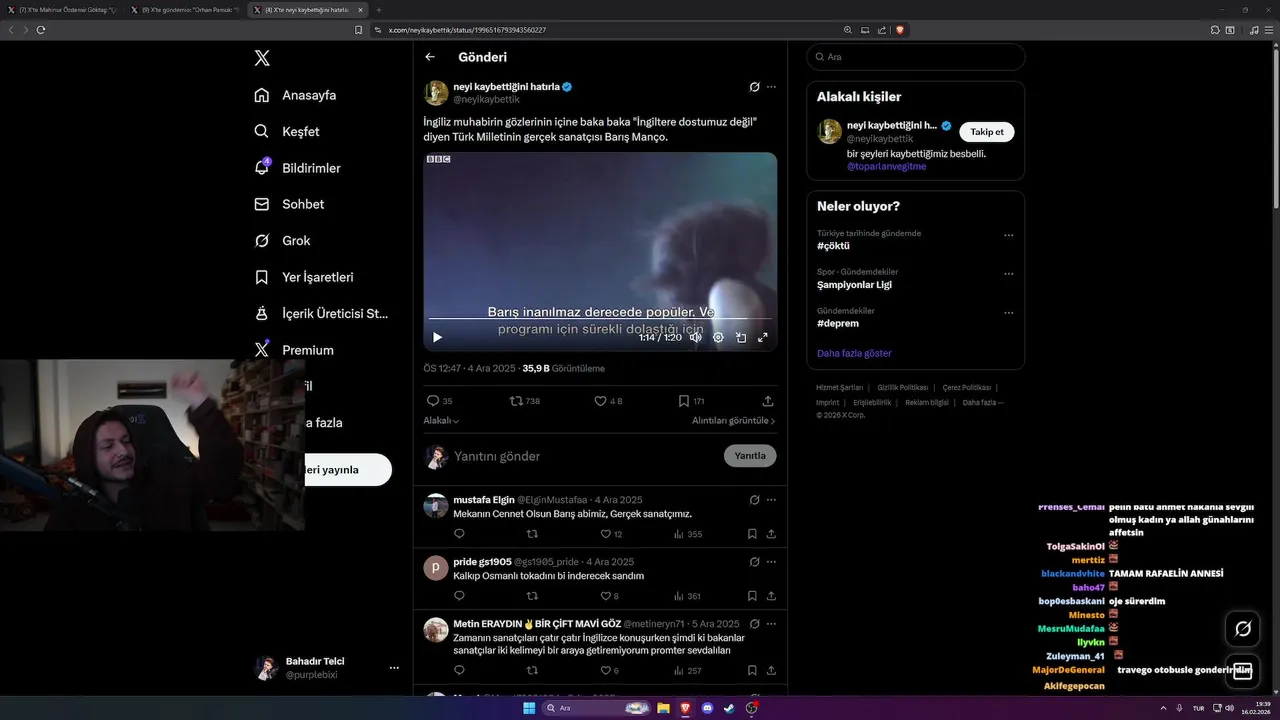Open a new browser tab
The width and height of the screenshot is (1280, 720).
(379, 9)
